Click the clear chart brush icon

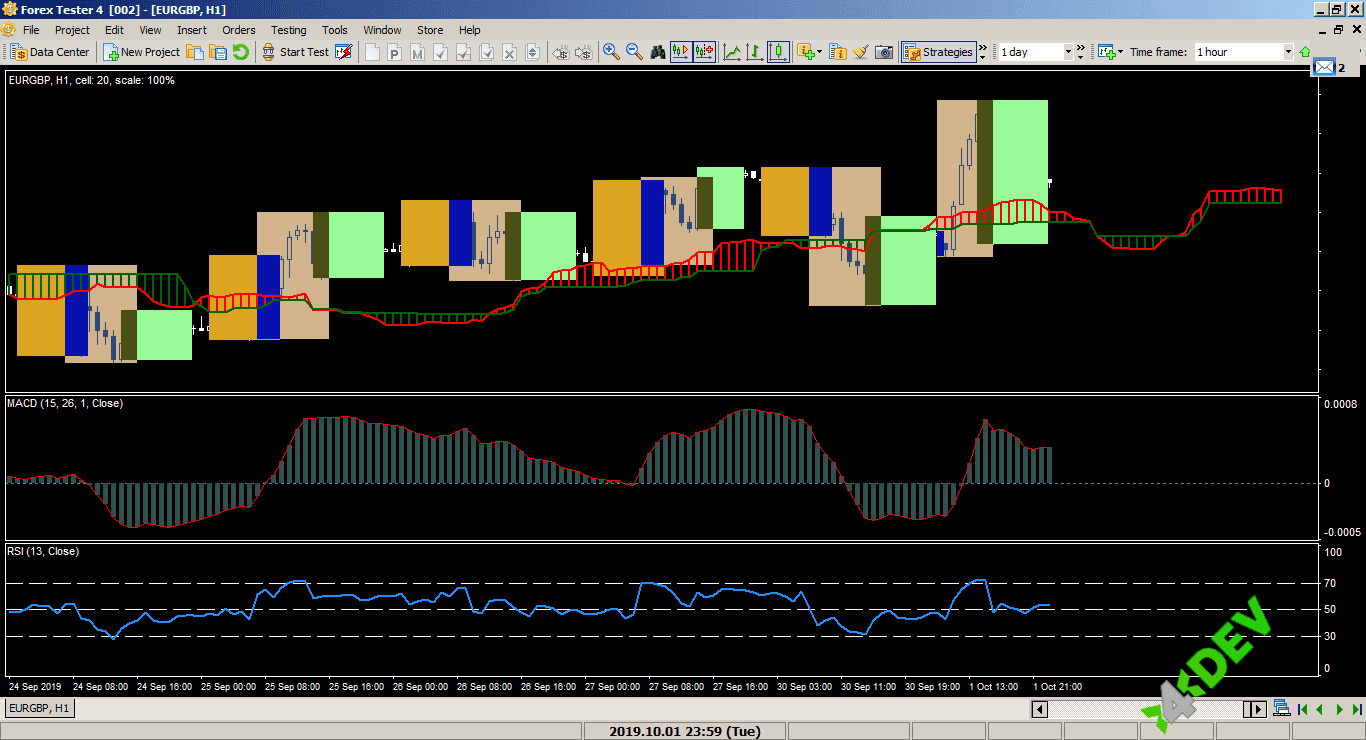pos(861,51)
